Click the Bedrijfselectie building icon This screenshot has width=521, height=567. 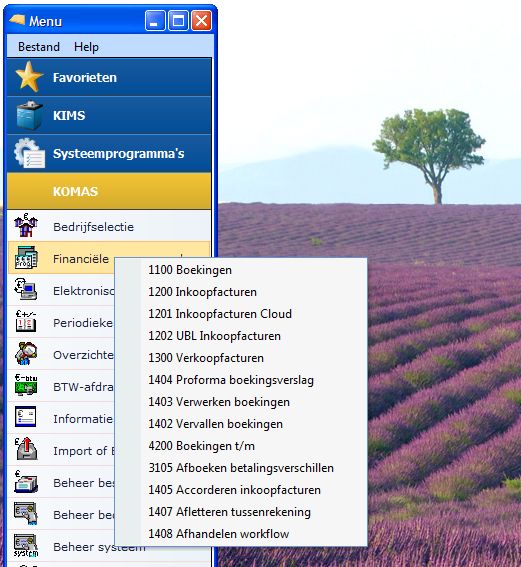(x=26, y=226)
